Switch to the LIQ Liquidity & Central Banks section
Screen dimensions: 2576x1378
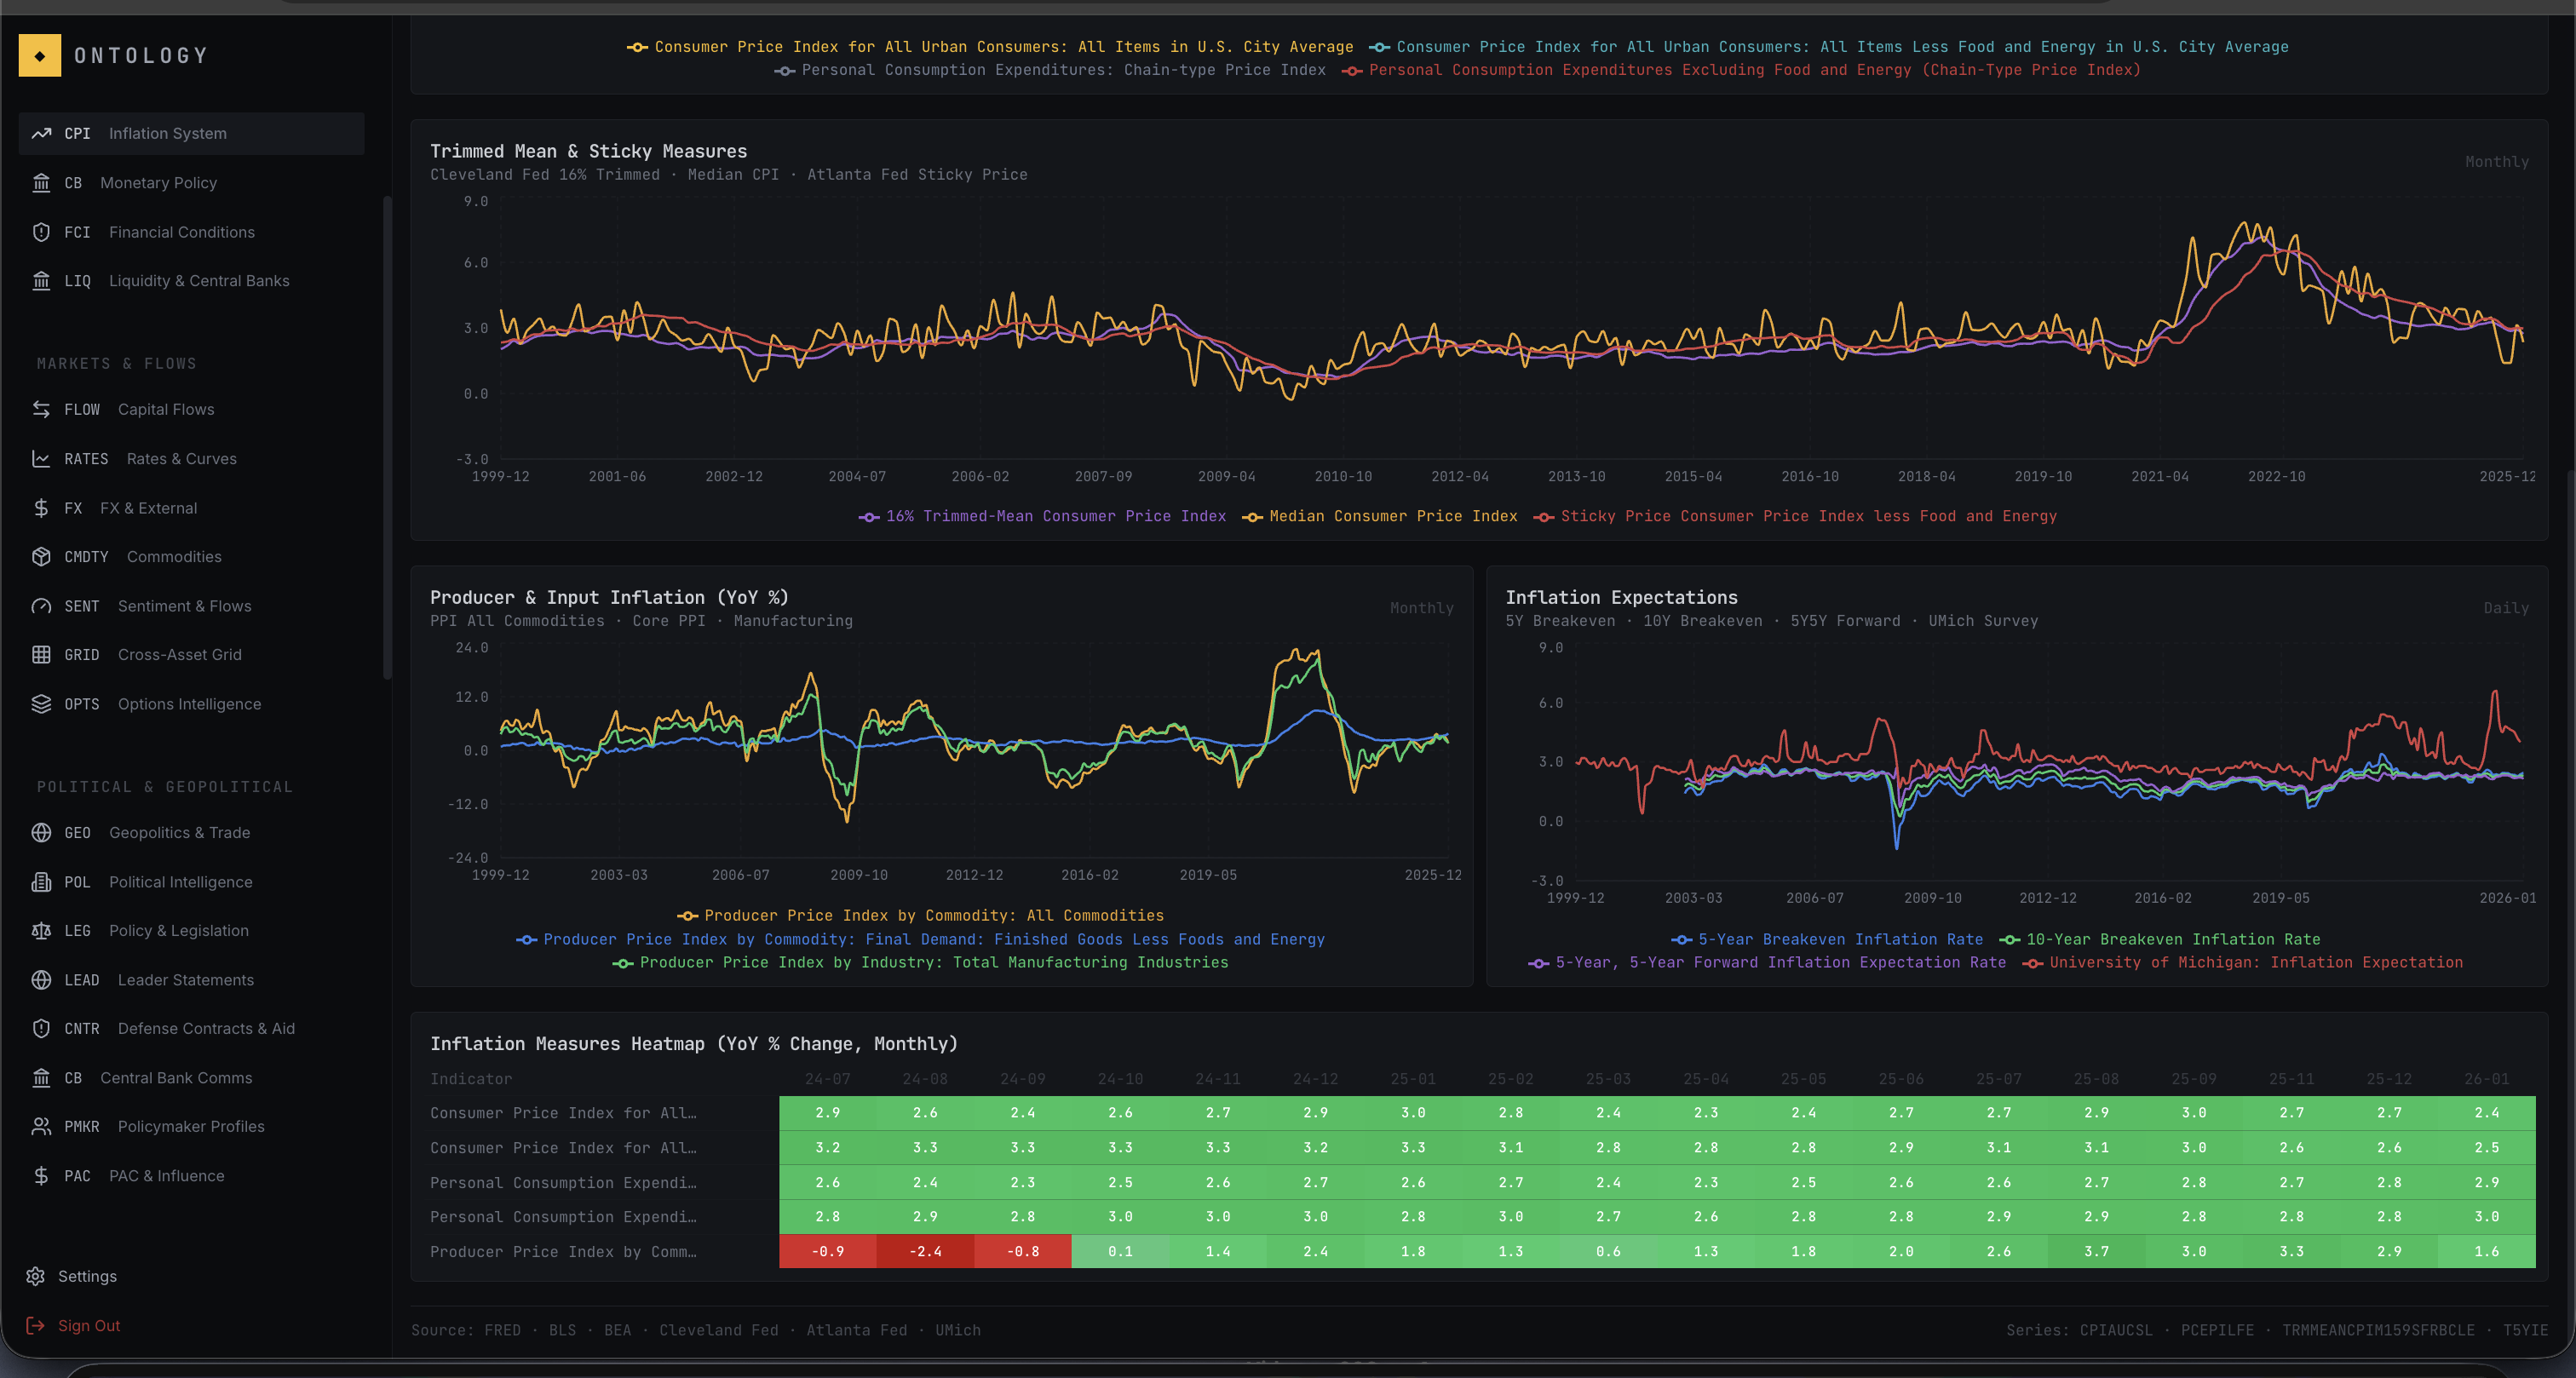pyautogui.click(x=41, y=281)
